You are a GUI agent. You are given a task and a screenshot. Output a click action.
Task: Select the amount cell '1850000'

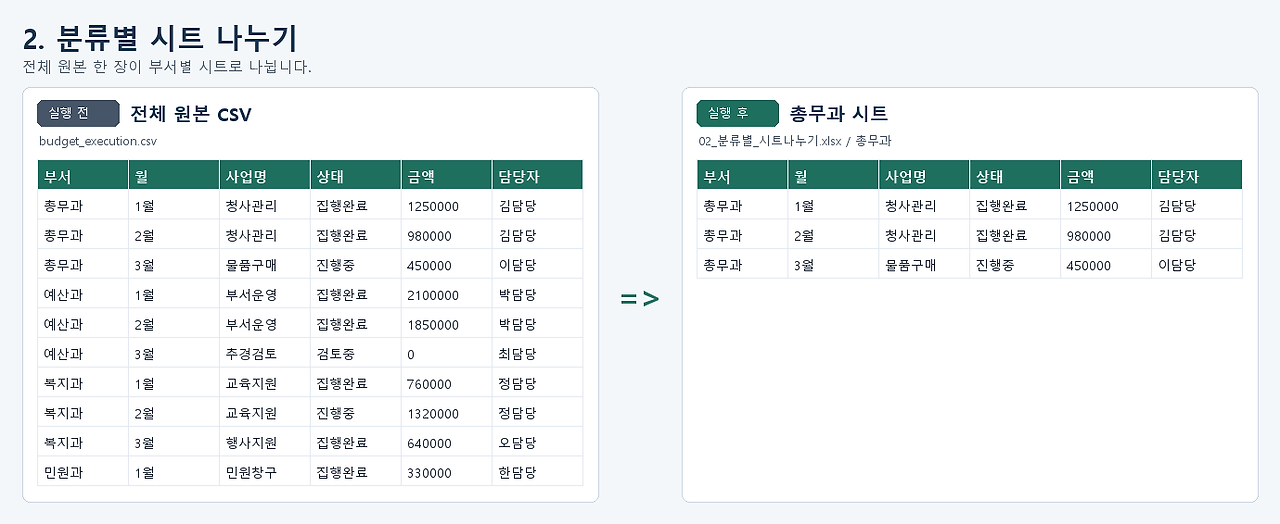click(447, 324)
